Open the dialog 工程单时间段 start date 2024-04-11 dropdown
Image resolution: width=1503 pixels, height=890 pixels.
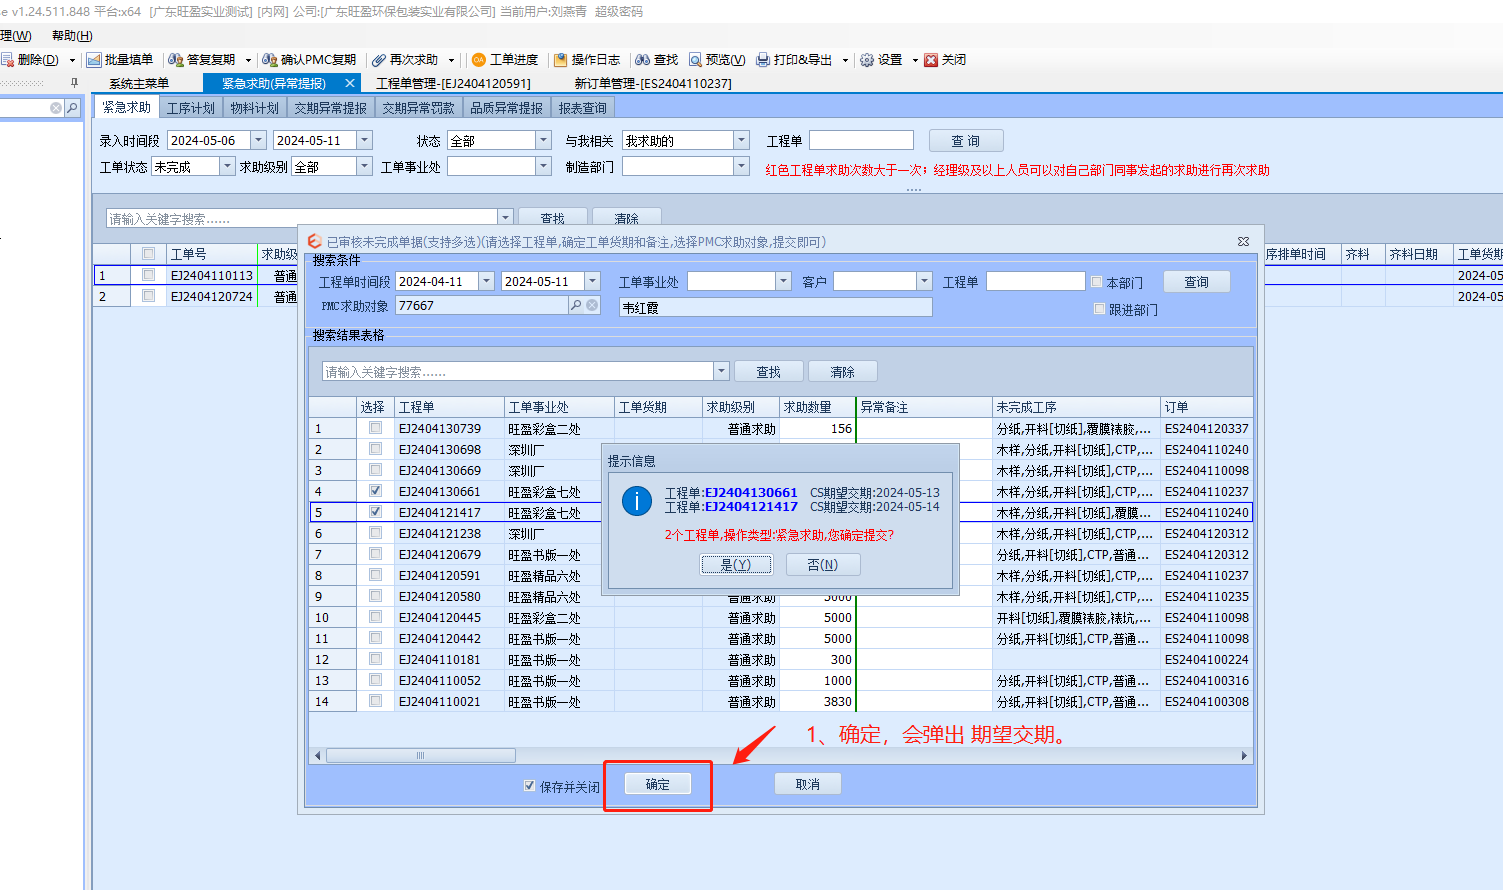486,281
